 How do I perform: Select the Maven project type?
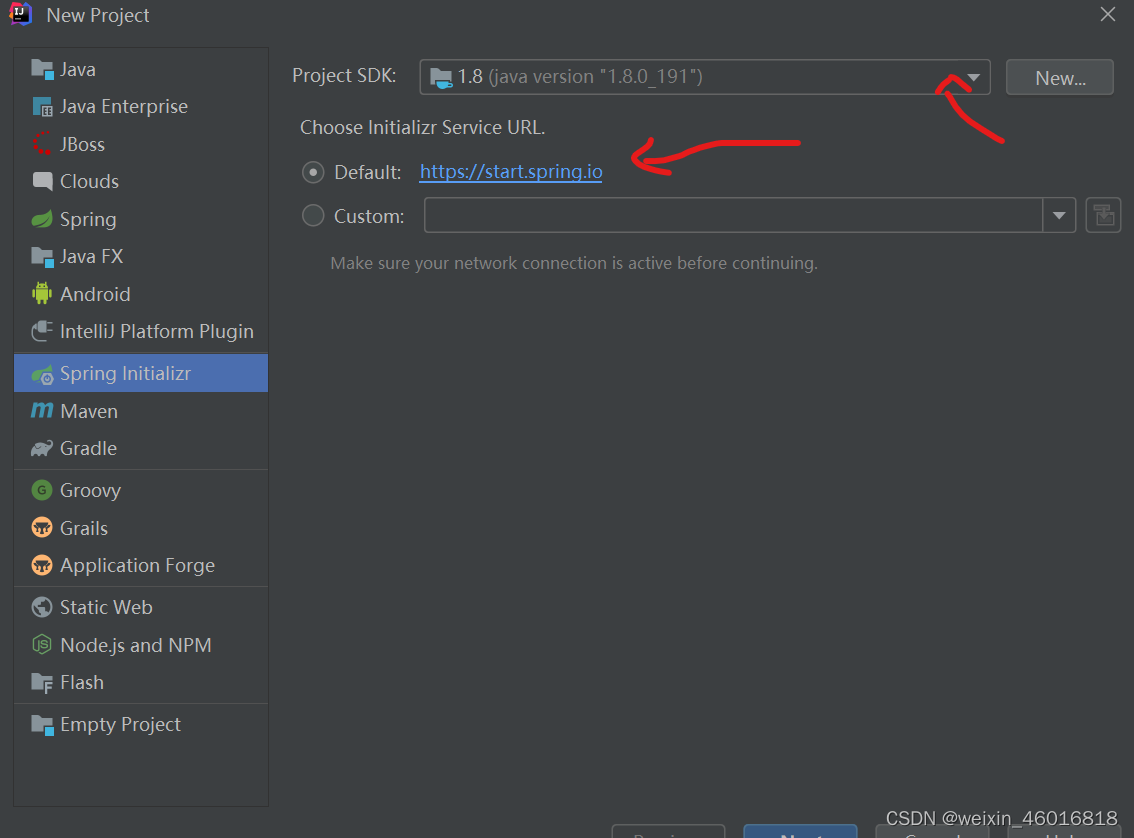pyautogui.click(x=141, y=411)
